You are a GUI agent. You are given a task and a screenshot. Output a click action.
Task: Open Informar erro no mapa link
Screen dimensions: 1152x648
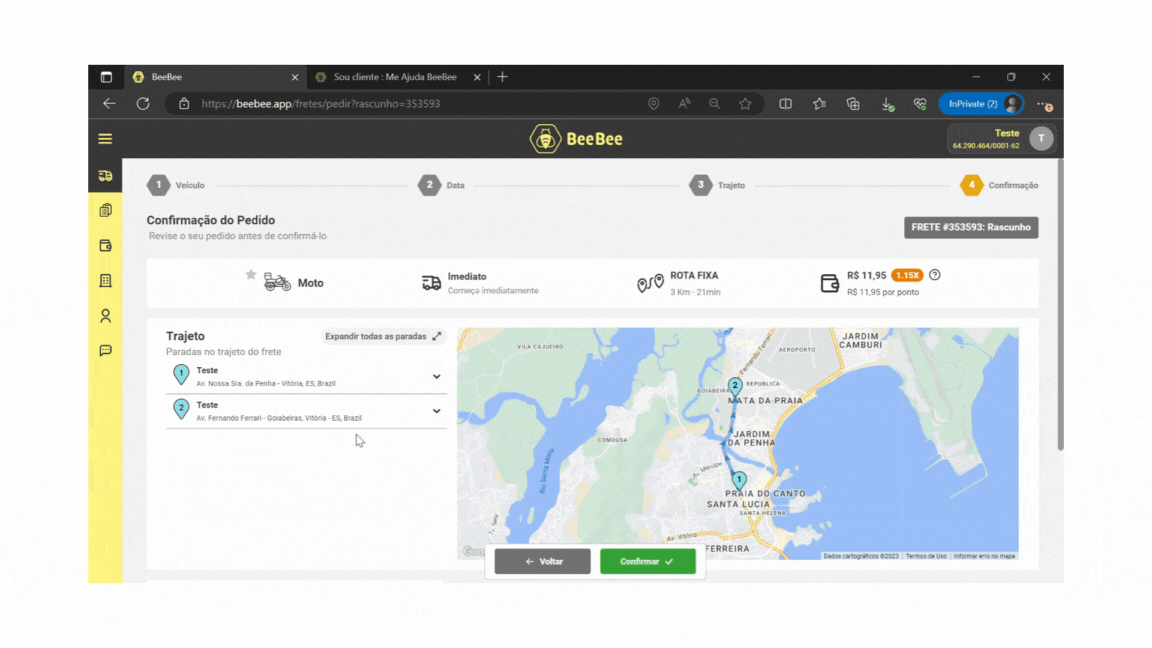pyautogui.click(x=984, y=556)
